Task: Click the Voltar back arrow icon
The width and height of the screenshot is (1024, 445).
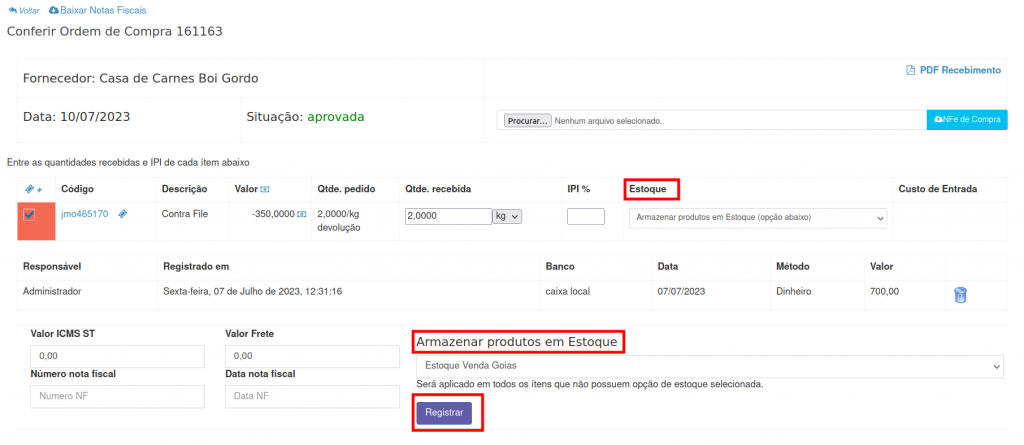Action: (x=12, y=10)
